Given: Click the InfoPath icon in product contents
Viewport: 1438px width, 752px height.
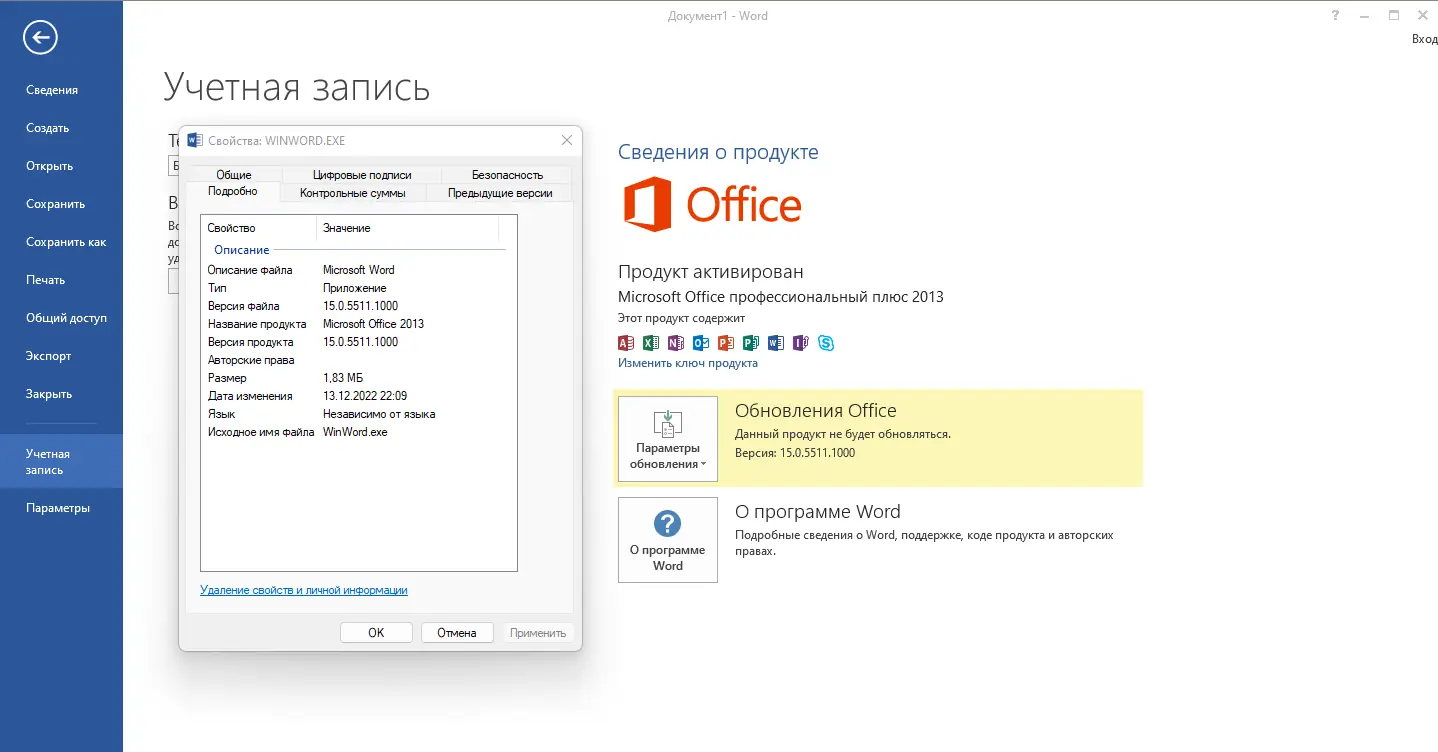Looking at the screenshot, I should pos(800,343).
